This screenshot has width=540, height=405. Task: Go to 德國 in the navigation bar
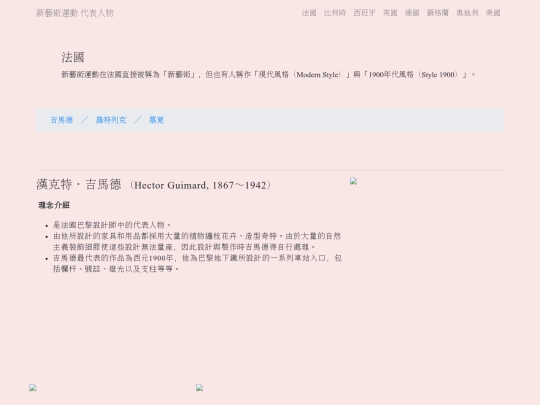tap(412, 13)
